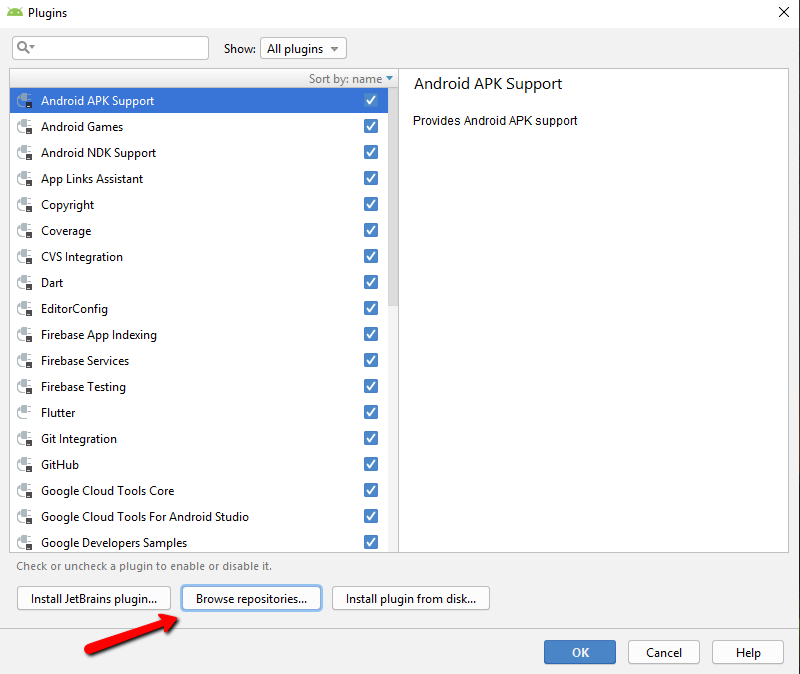The width and height of the screenshot is (800, 674).
Task: Click Install JetBrains plugin button
Action: click(x=94, y=598)
